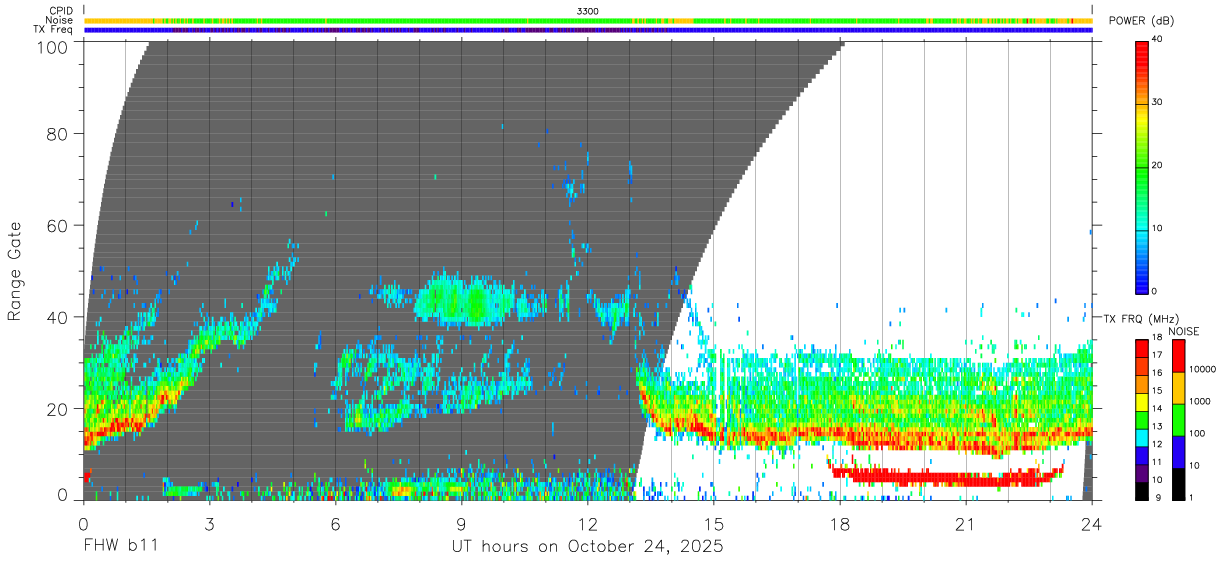Click the range gate 60 tick label
The height and width of the screenshot is (567, 1228).
[x=58, y=225]
